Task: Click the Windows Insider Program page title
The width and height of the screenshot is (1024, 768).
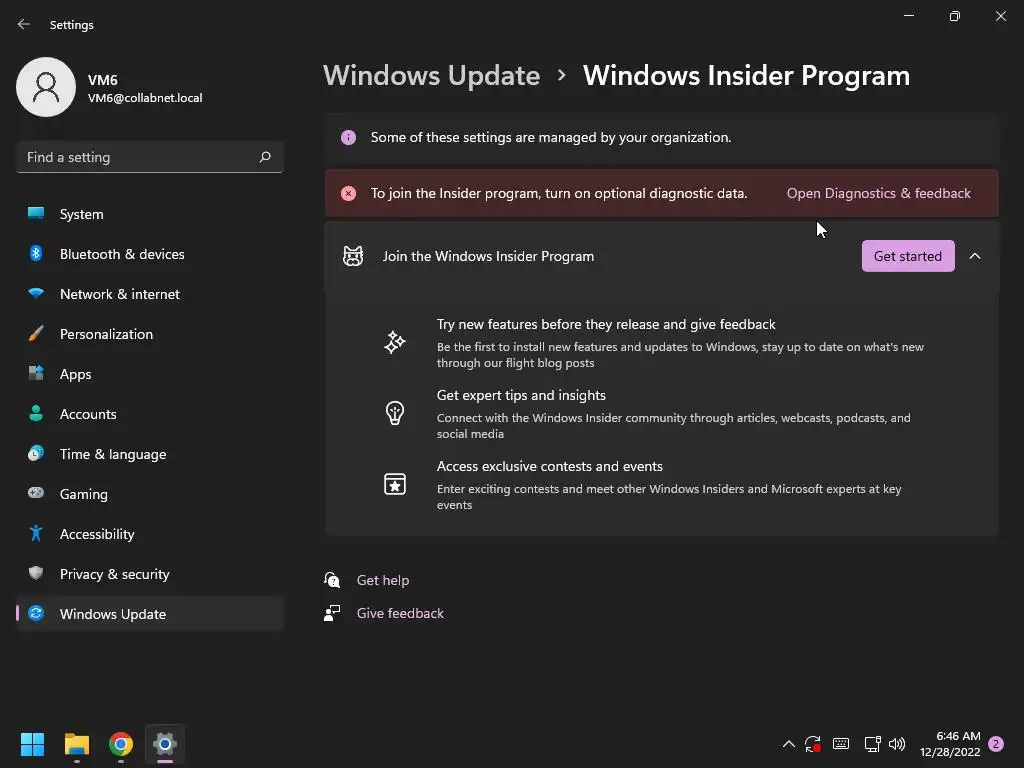Action: pos(746,76)
